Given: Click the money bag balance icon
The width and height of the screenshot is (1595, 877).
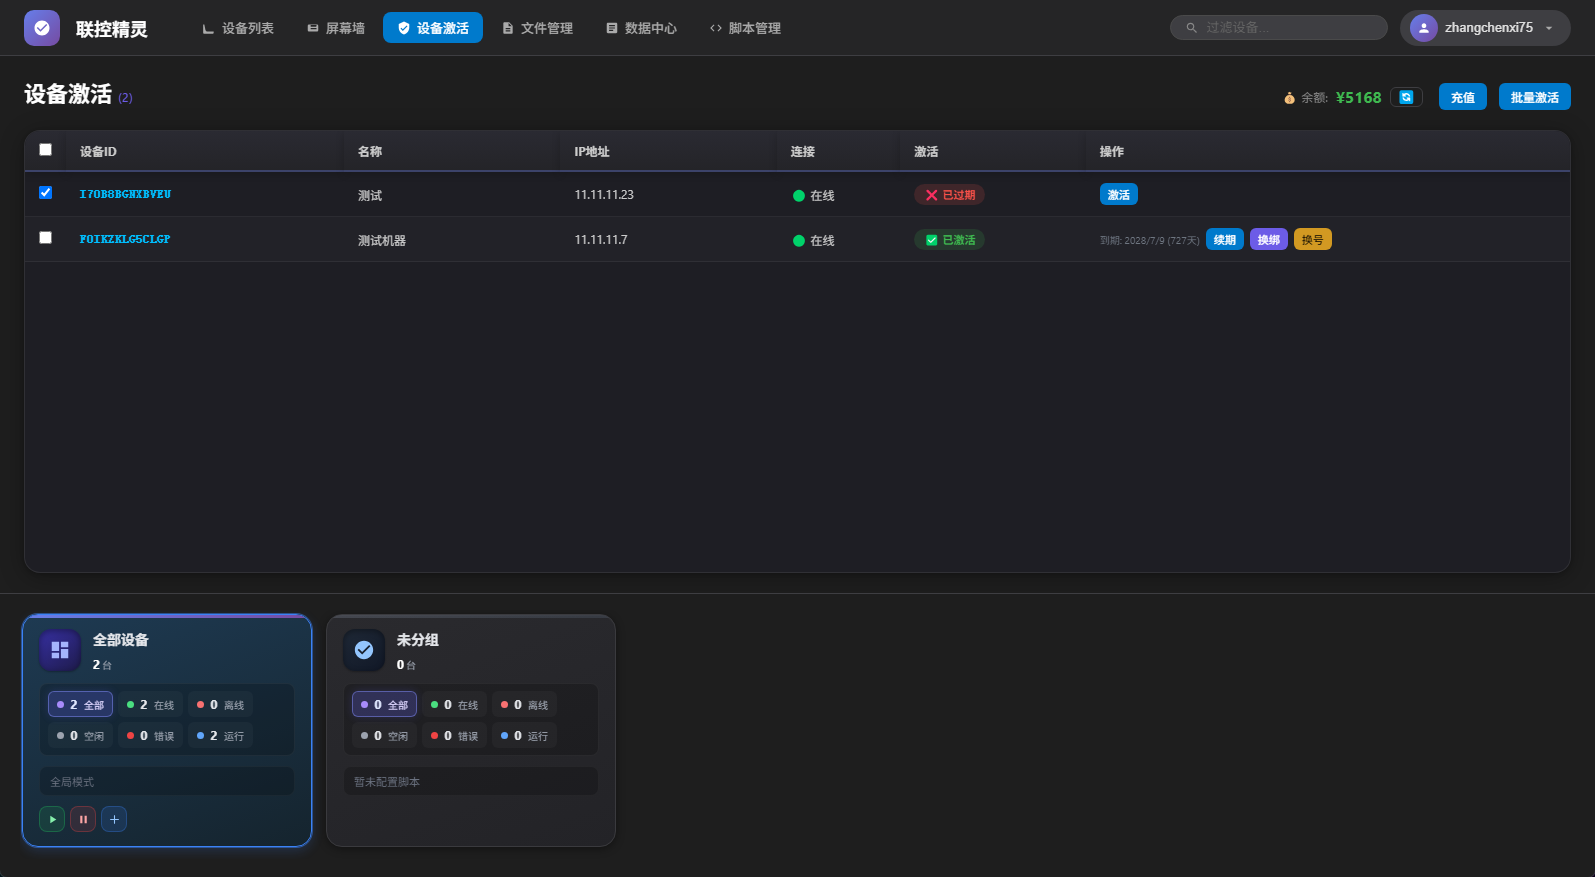Looking at the screenshot, I should point(1289,98).
